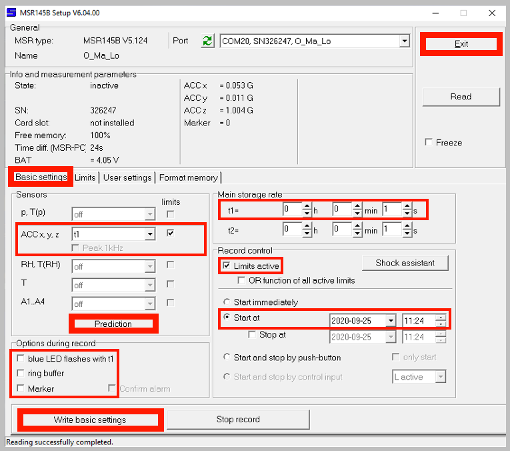The width and height of the screenshot is (510, 452).
Task: Enable blue LED flashes with t1
Action: click(20, 358)
